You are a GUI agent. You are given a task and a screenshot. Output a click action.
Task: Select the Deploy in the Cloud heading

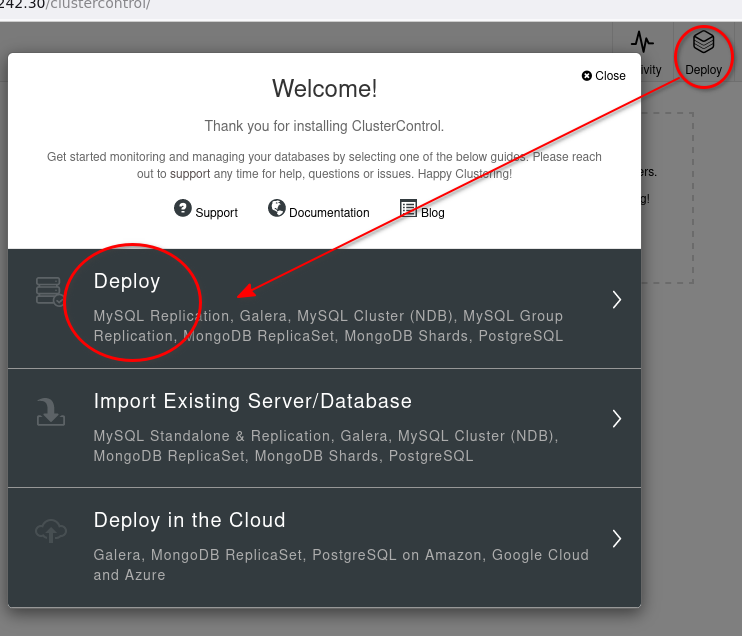[189, 520]
